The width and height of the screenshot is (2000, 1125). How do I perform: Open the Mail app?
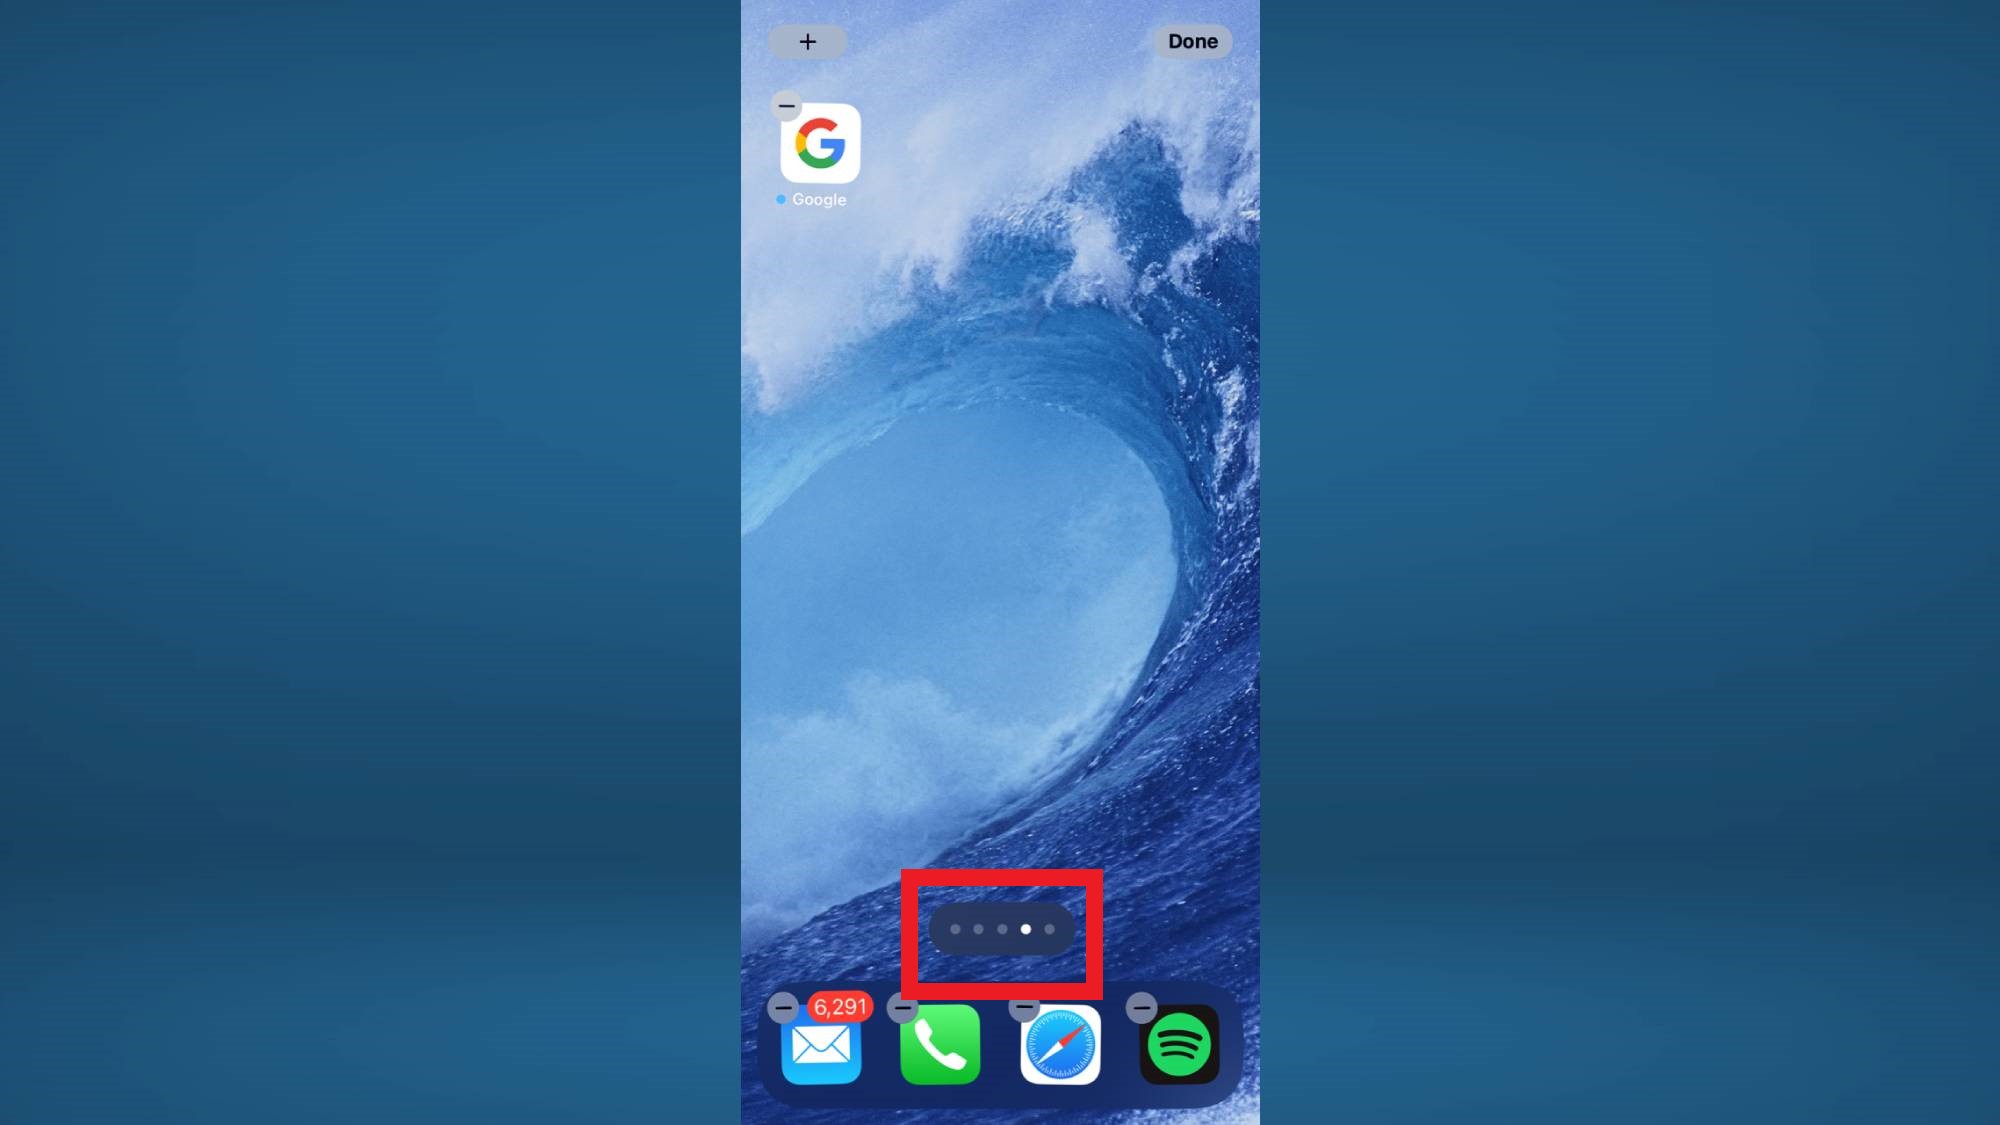(820, 1047)
